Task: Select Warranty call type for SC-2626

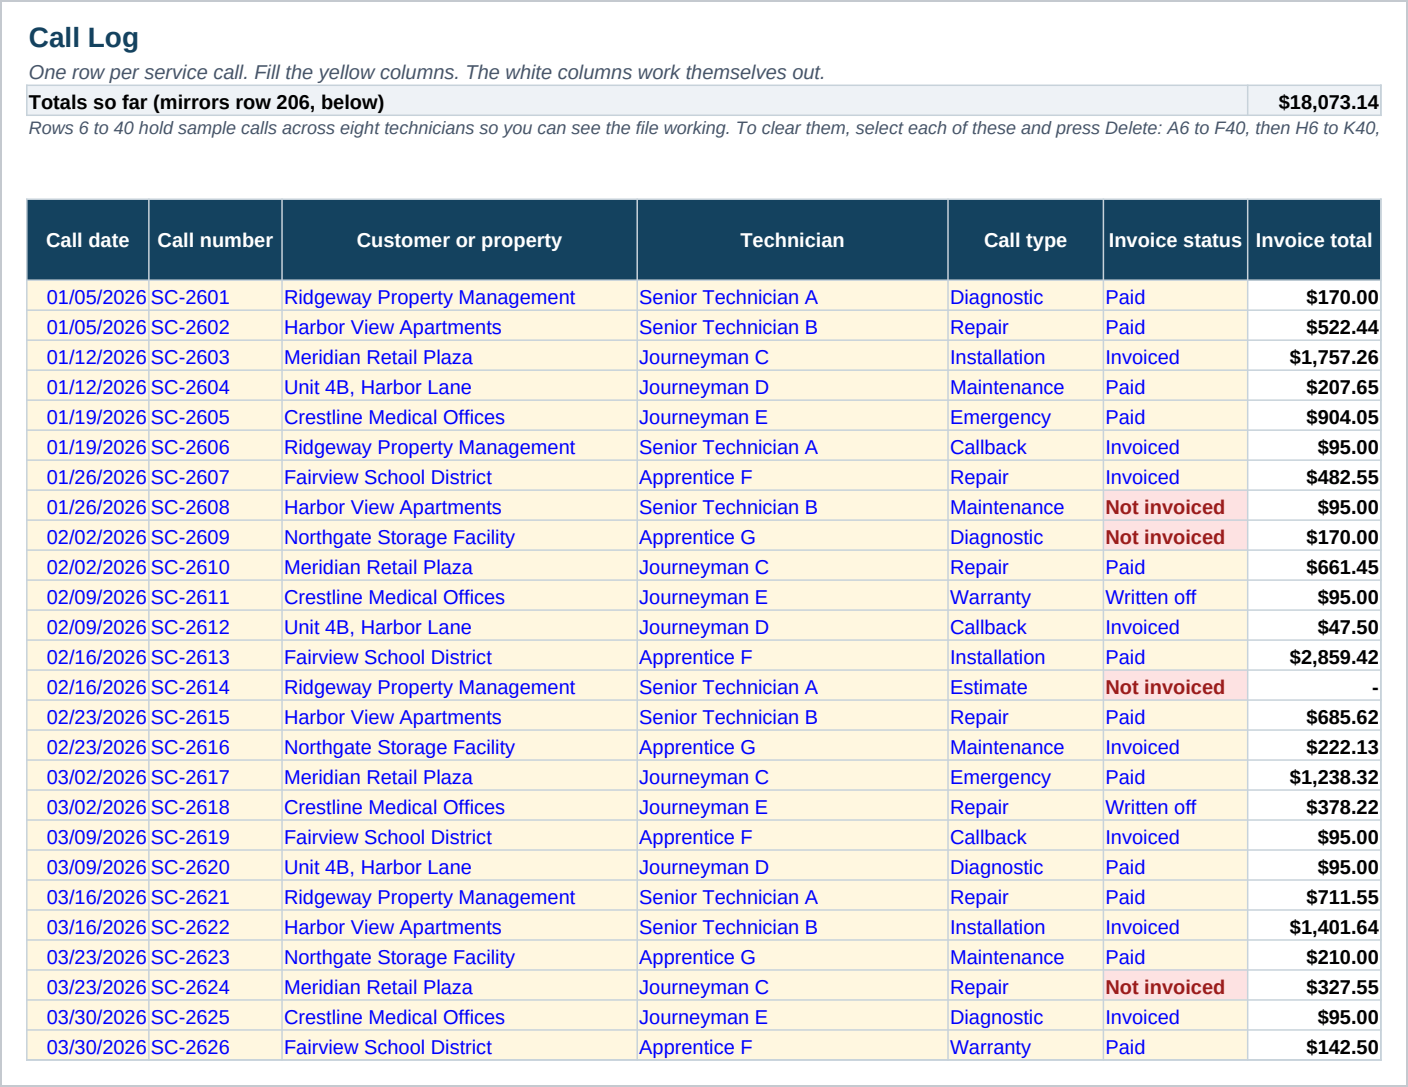Action: [1025, 1047]
